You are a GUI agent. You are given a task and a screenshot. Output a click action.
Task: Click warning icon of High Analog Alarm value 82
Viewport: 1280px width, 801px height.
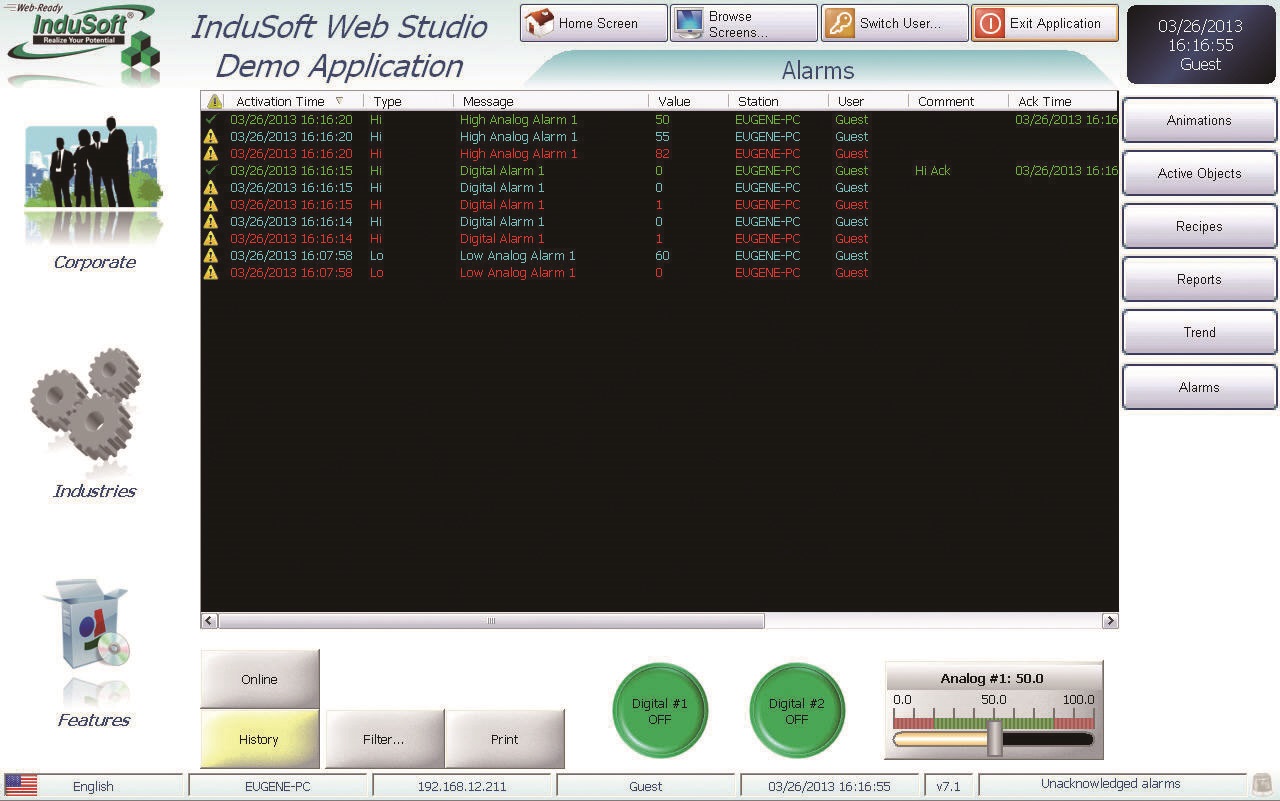[x=211, y=153]
